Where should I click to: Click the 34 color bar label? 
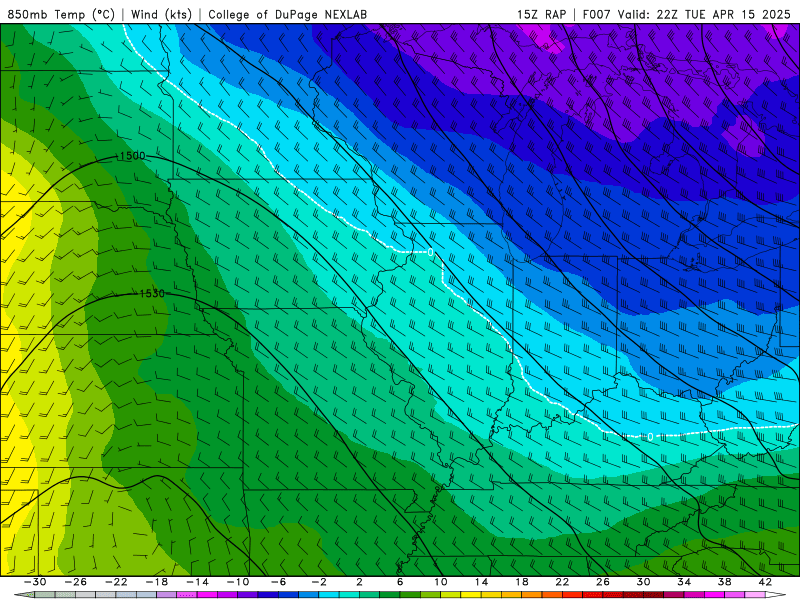(684, 582)
